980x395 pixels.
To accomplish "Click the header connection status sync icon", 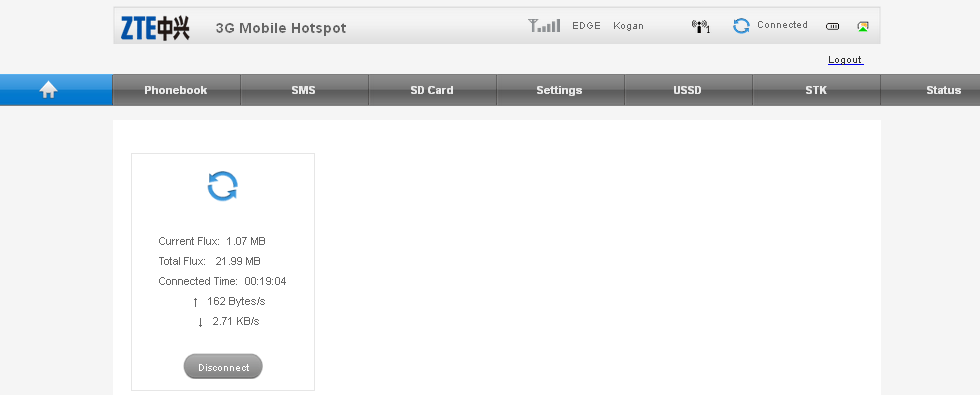I will 741,26.
